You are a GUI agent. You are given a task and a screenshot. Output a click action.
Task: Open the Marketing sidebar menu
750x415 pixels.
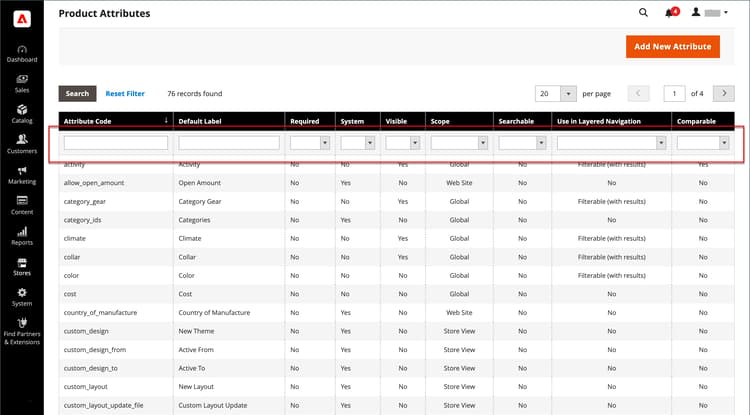(22, 175)
